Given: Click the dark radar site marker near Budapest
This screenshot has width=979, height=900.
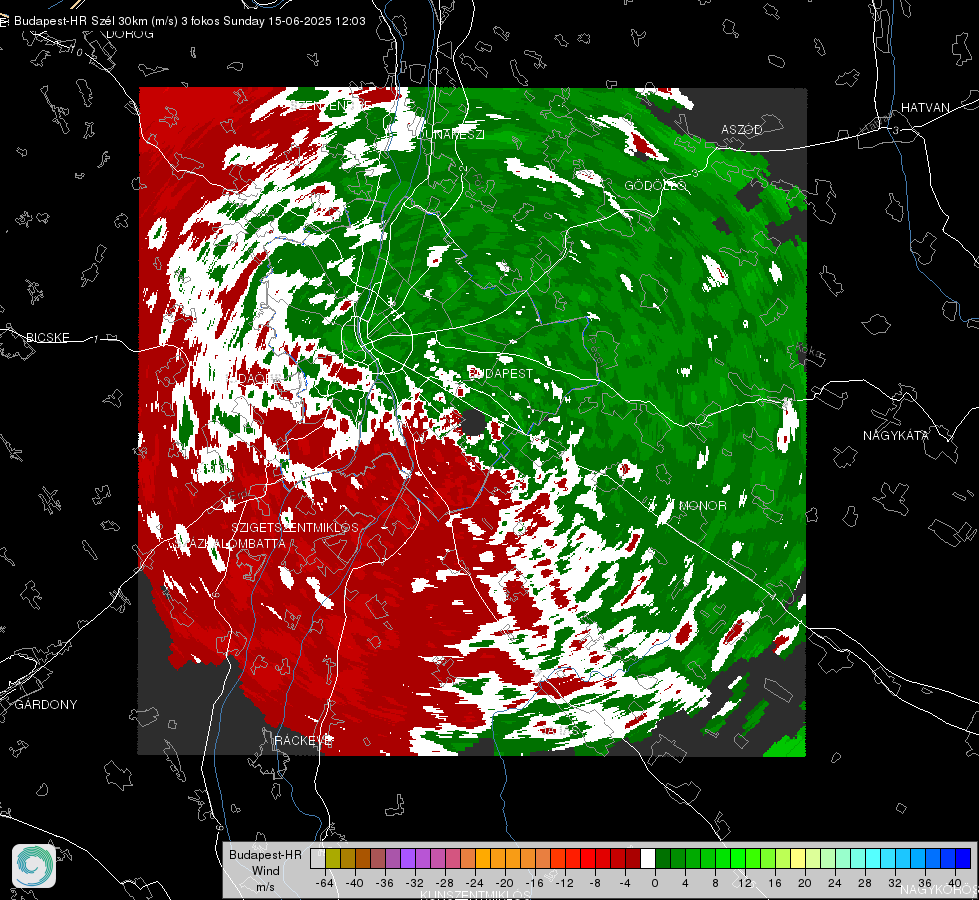Looking at the screenshot, I should pyautogui.click(x=473, y=422).
